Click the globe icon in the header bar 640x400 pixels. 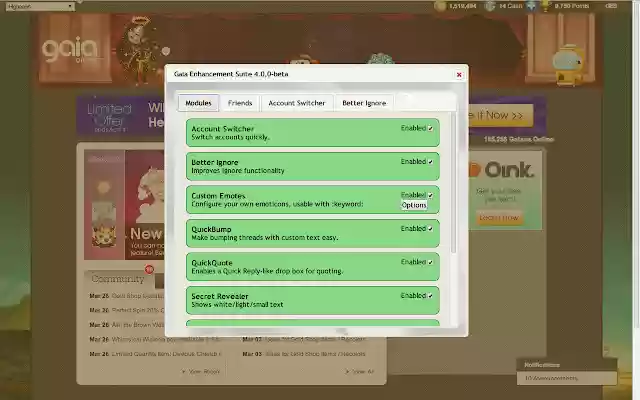(531, 6)
